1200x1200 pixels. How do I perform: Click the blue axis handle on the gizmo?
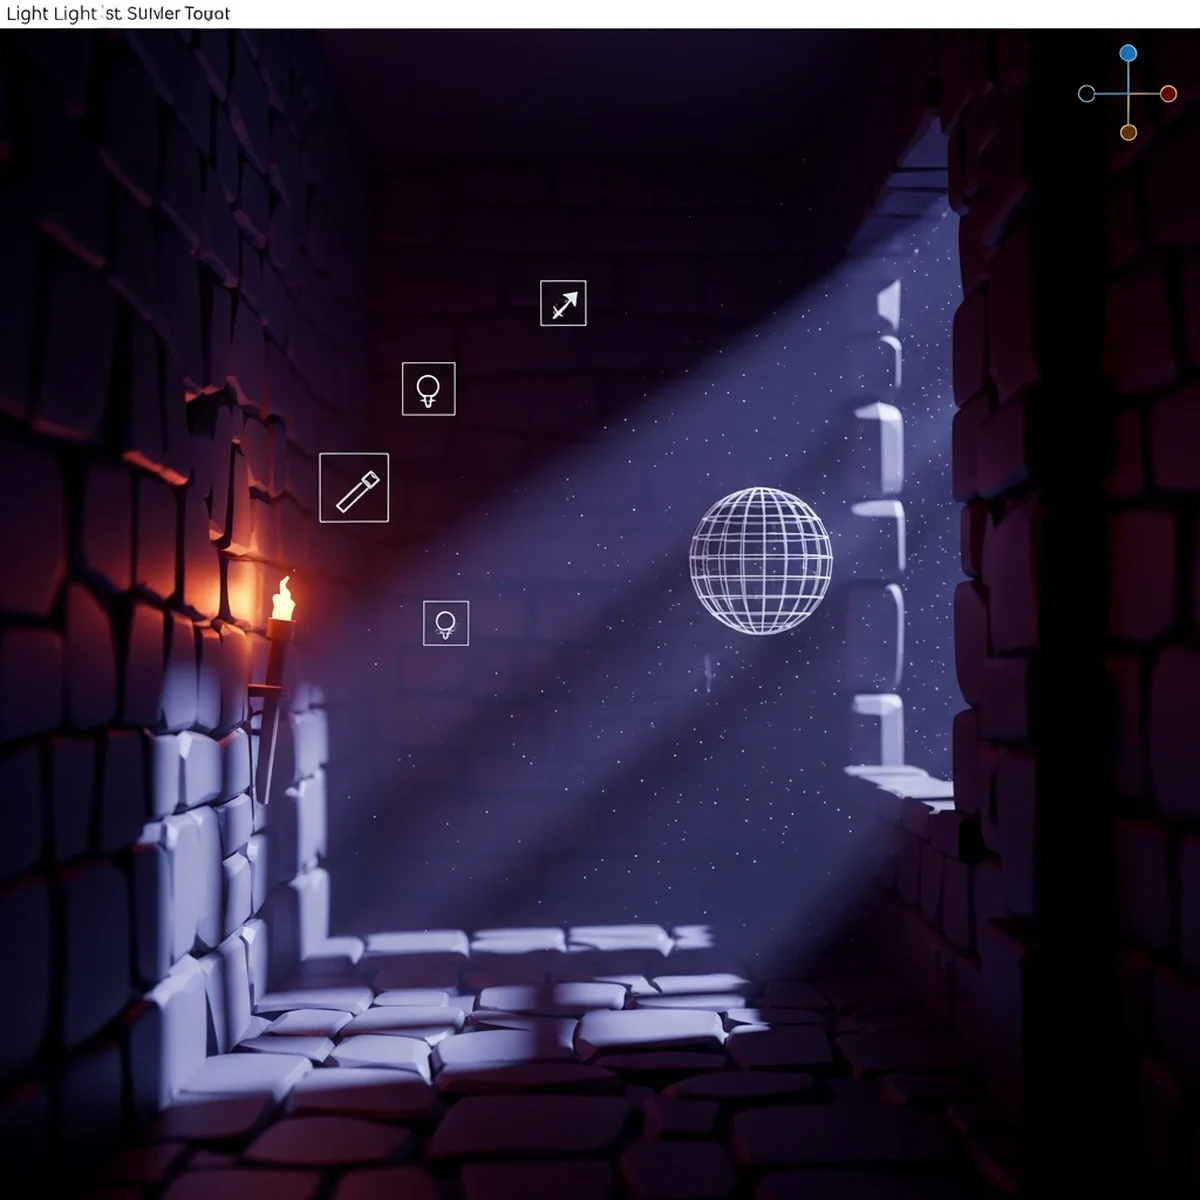point(1128,53)
